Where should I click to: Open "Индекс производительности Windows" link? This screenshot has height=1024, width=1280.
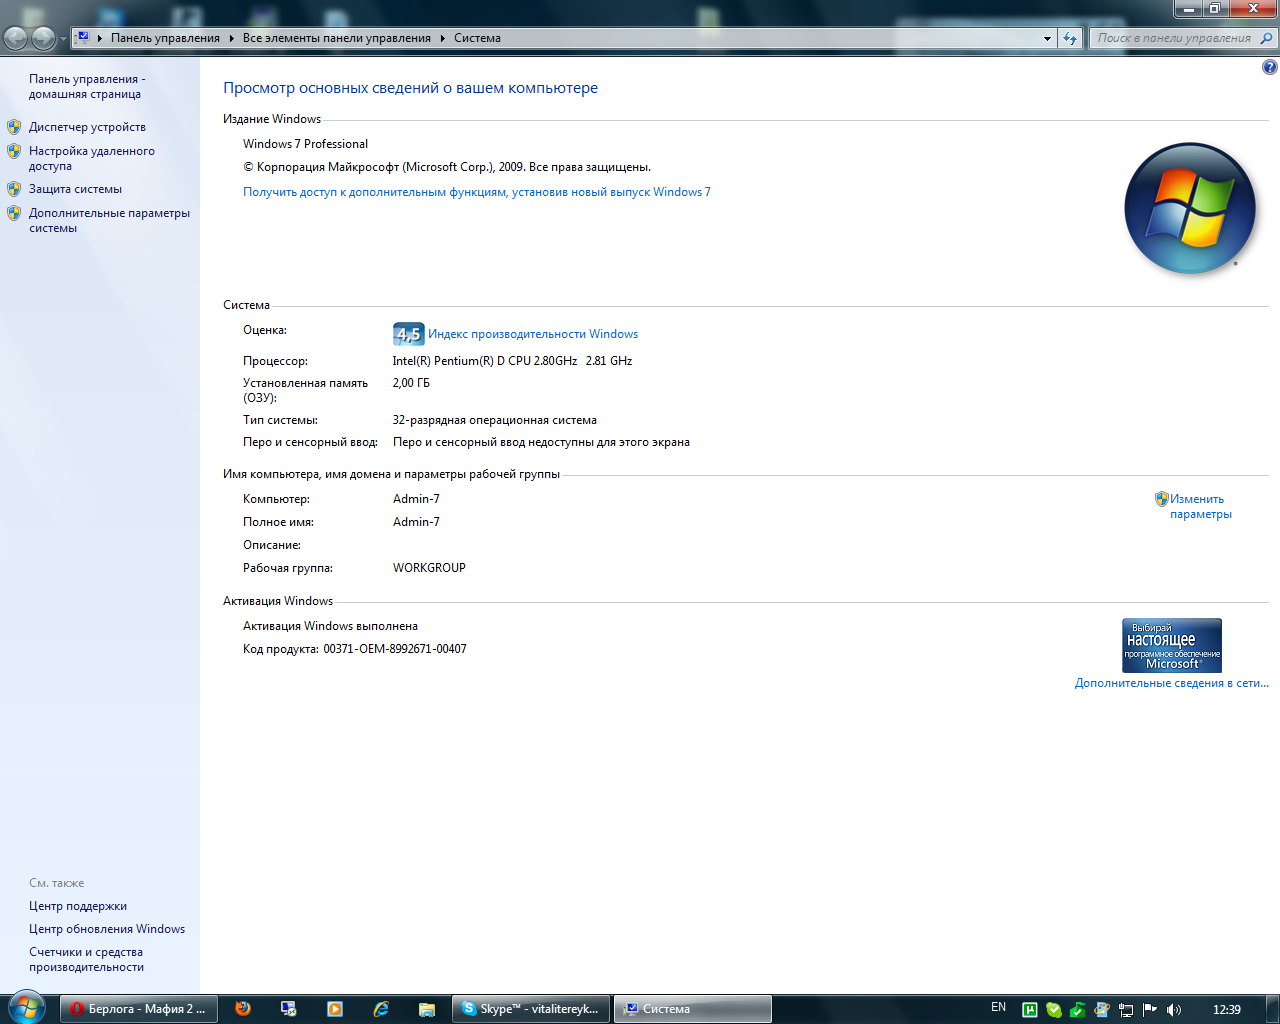[x=533, y=334]
